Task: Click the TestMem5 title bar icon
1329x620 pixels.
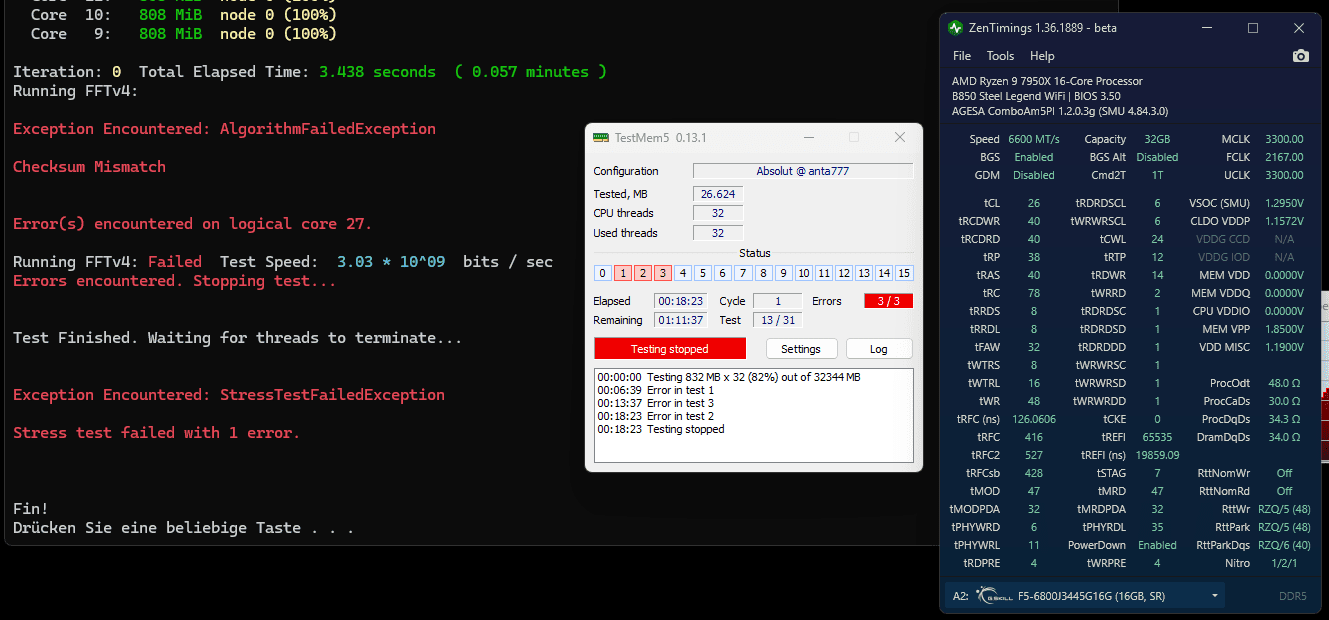Action: 601,137
